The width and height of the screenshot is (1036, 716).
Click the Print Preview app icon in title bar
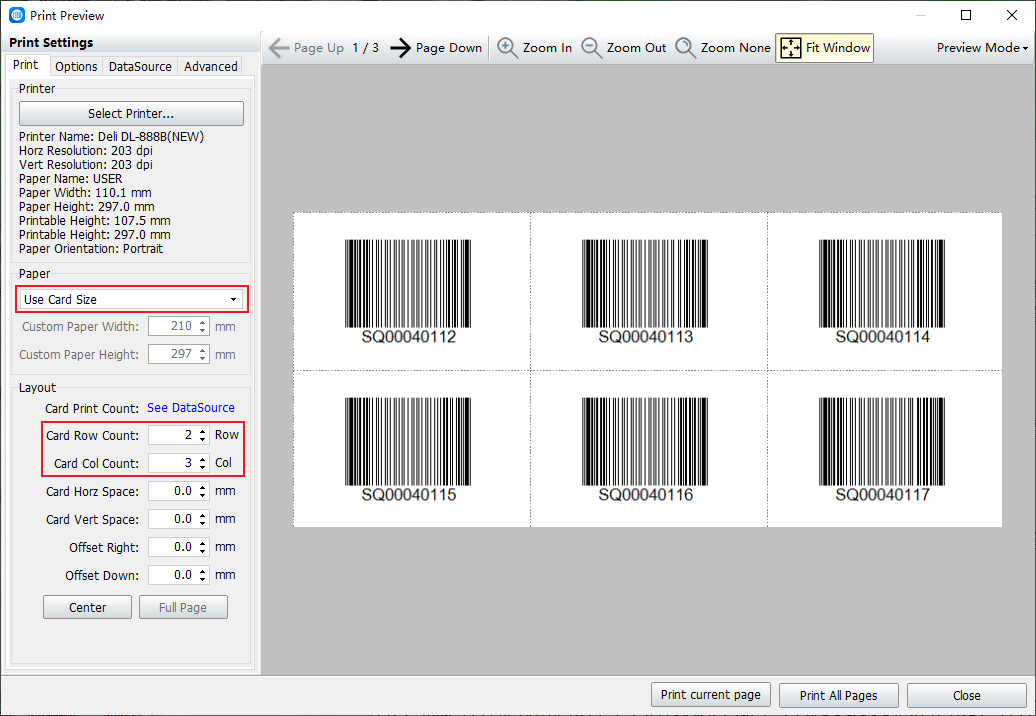pyautogui.click(x=17, y=15)
